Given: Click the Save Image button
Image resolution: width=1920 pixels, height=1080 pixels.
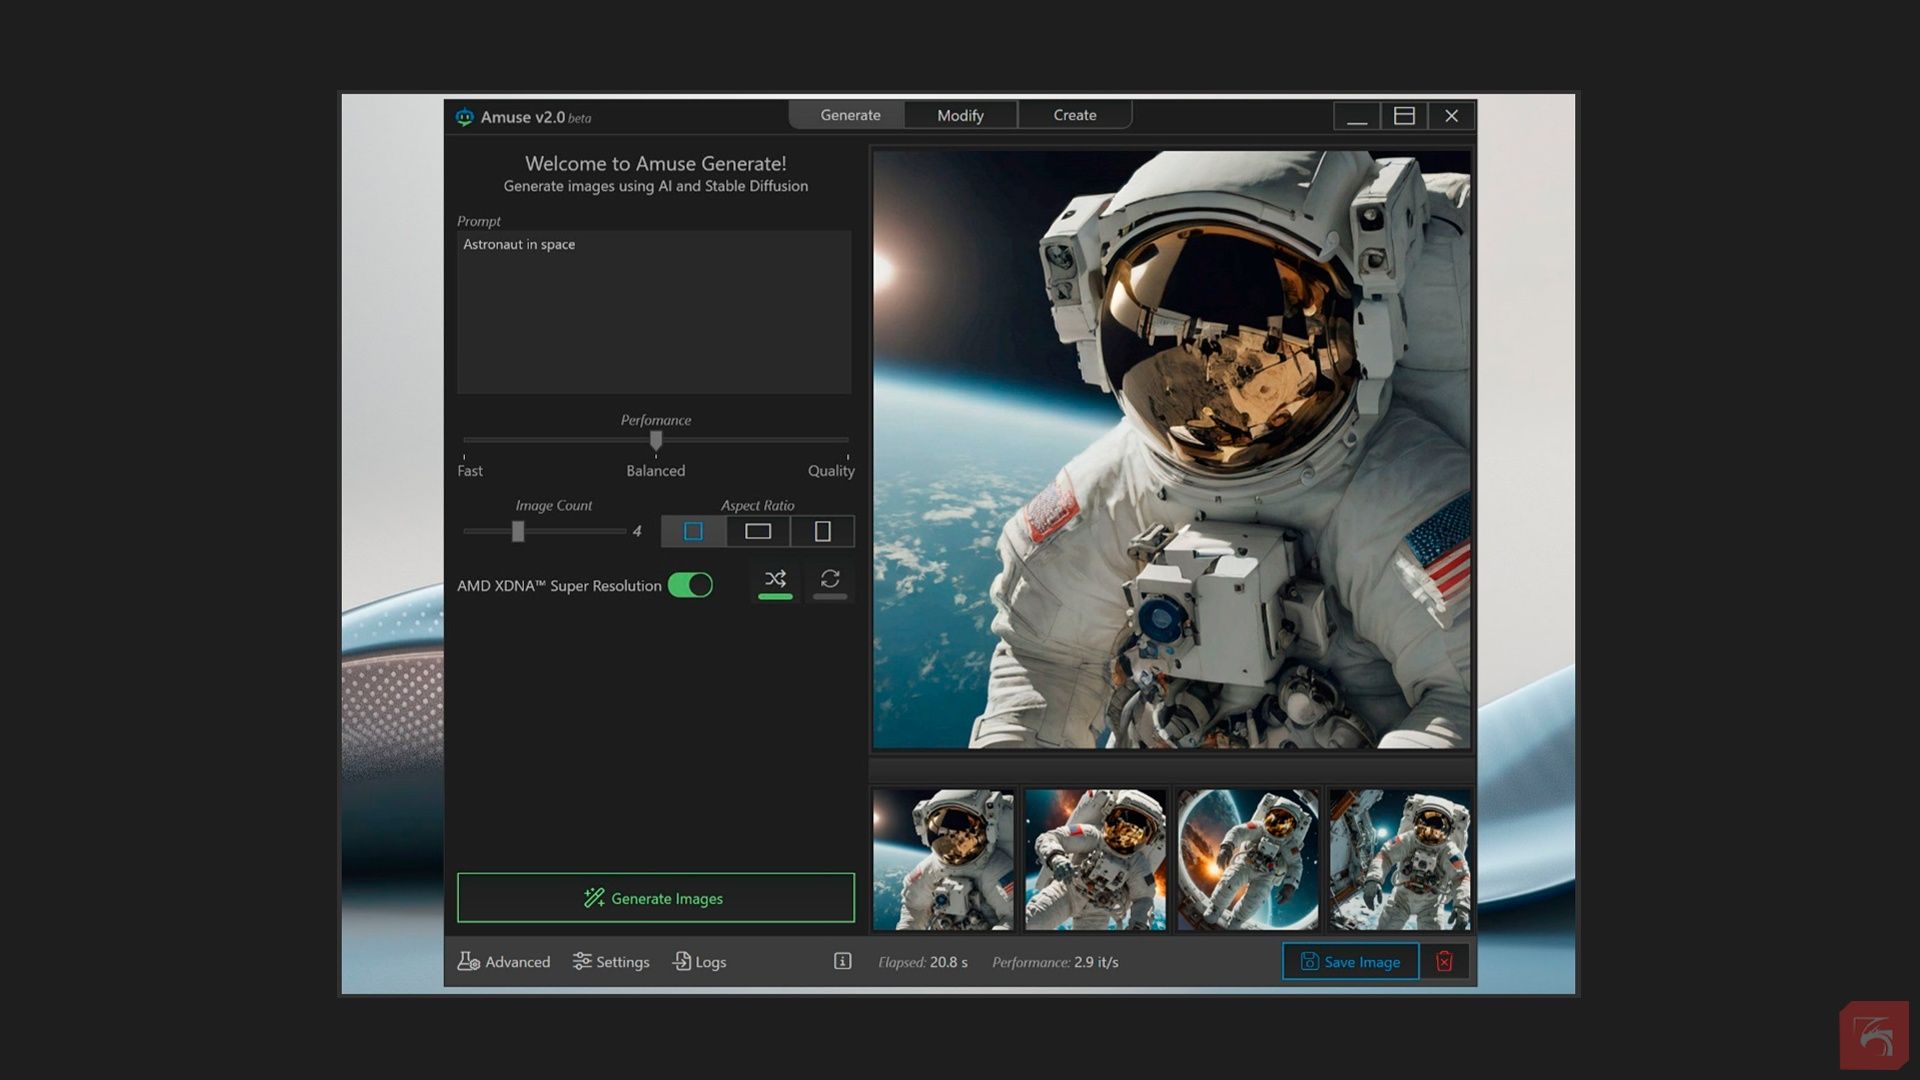Looking at the screenshot, I should pos(1350,961).
